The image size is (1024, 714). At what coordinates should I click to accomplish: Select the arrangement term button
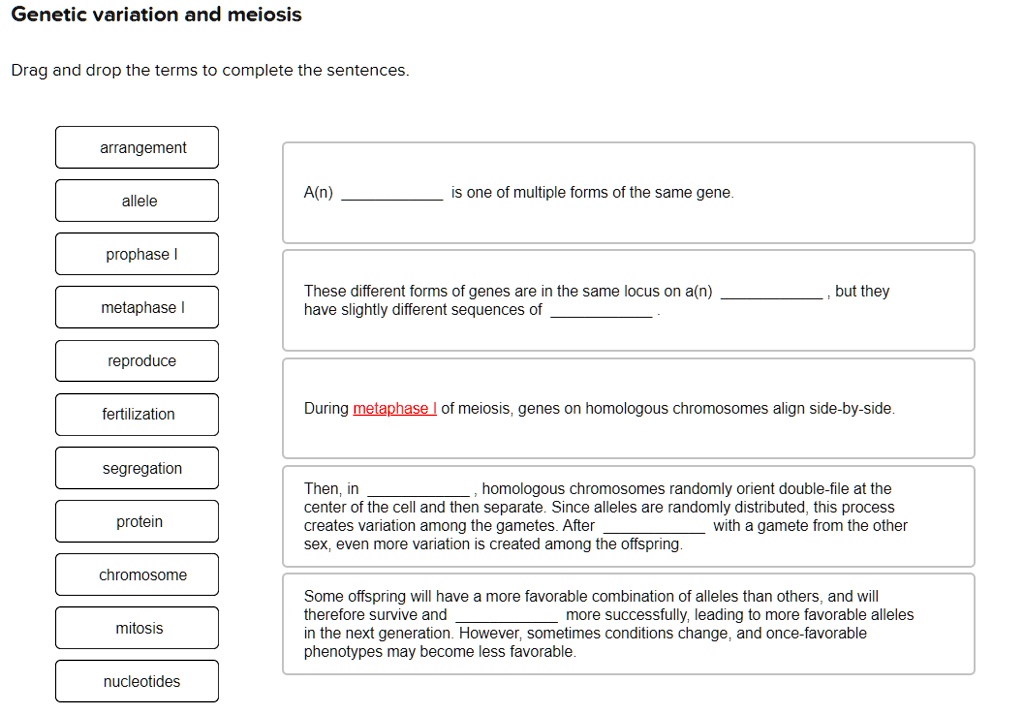tap(136, 147)
